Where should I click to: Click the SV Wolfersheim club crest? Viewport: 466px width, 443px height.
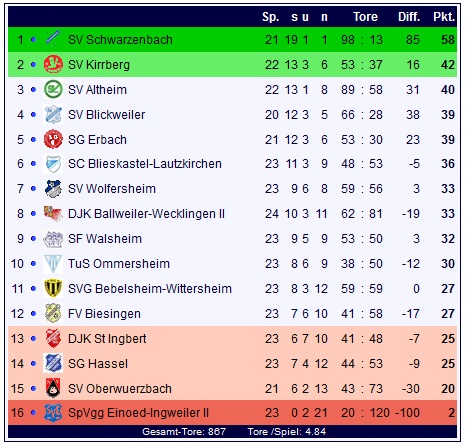coord(53,189)
